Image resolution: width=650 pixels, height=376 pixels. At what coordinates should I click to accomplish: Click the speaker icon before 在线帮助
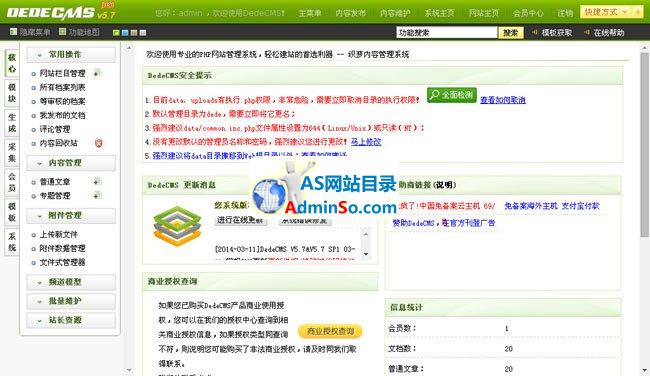(x=587, y=32)
